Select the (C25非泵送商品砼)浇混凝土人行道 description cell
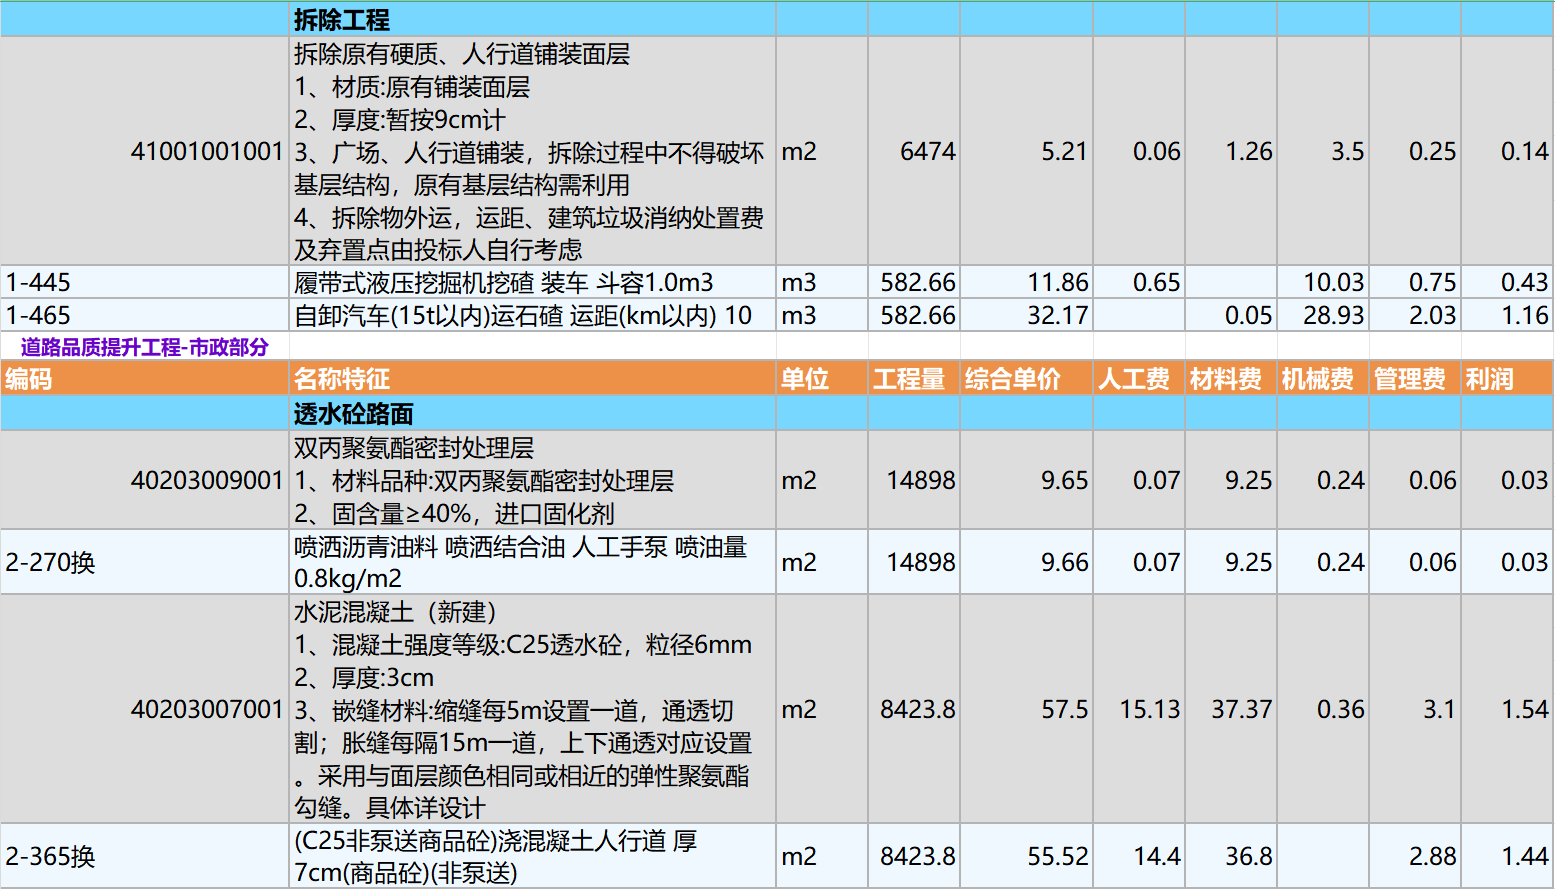This screenshot has width=1555, height=889. (532, 856)
